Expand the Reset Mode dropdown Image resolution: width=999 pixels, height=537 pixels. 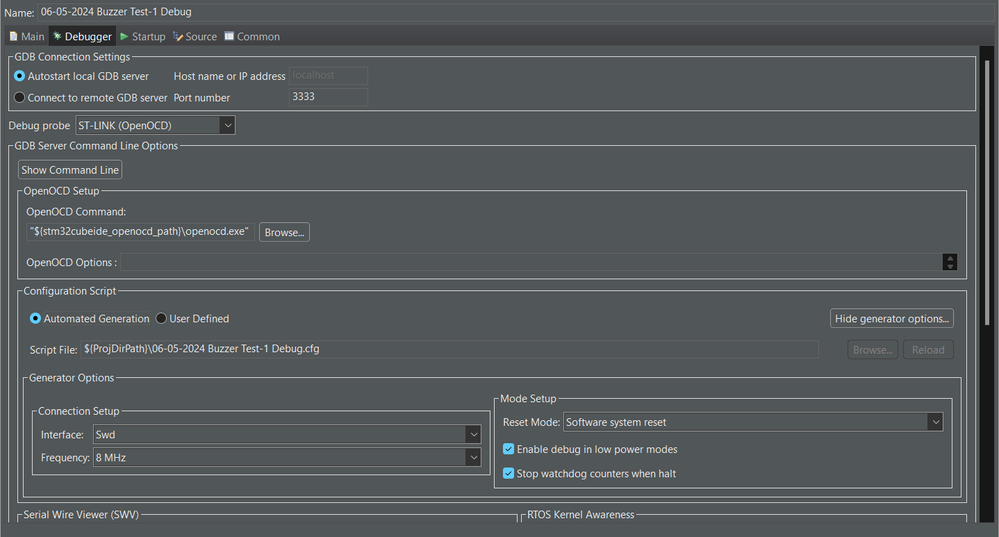pyautogui.click(x=753, y=423)
